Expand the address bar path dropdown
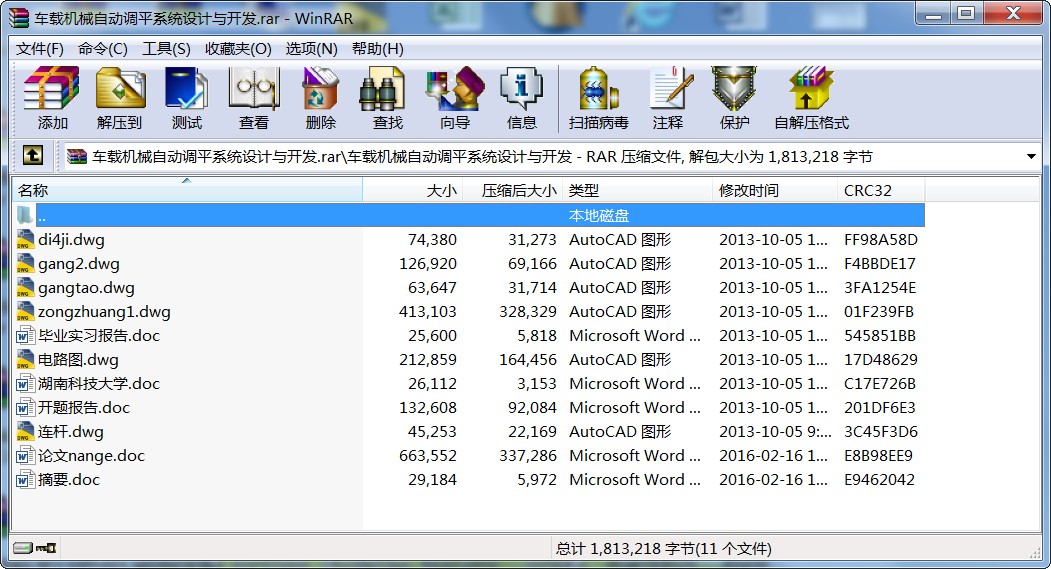1051x569 pixels. 1031,157
